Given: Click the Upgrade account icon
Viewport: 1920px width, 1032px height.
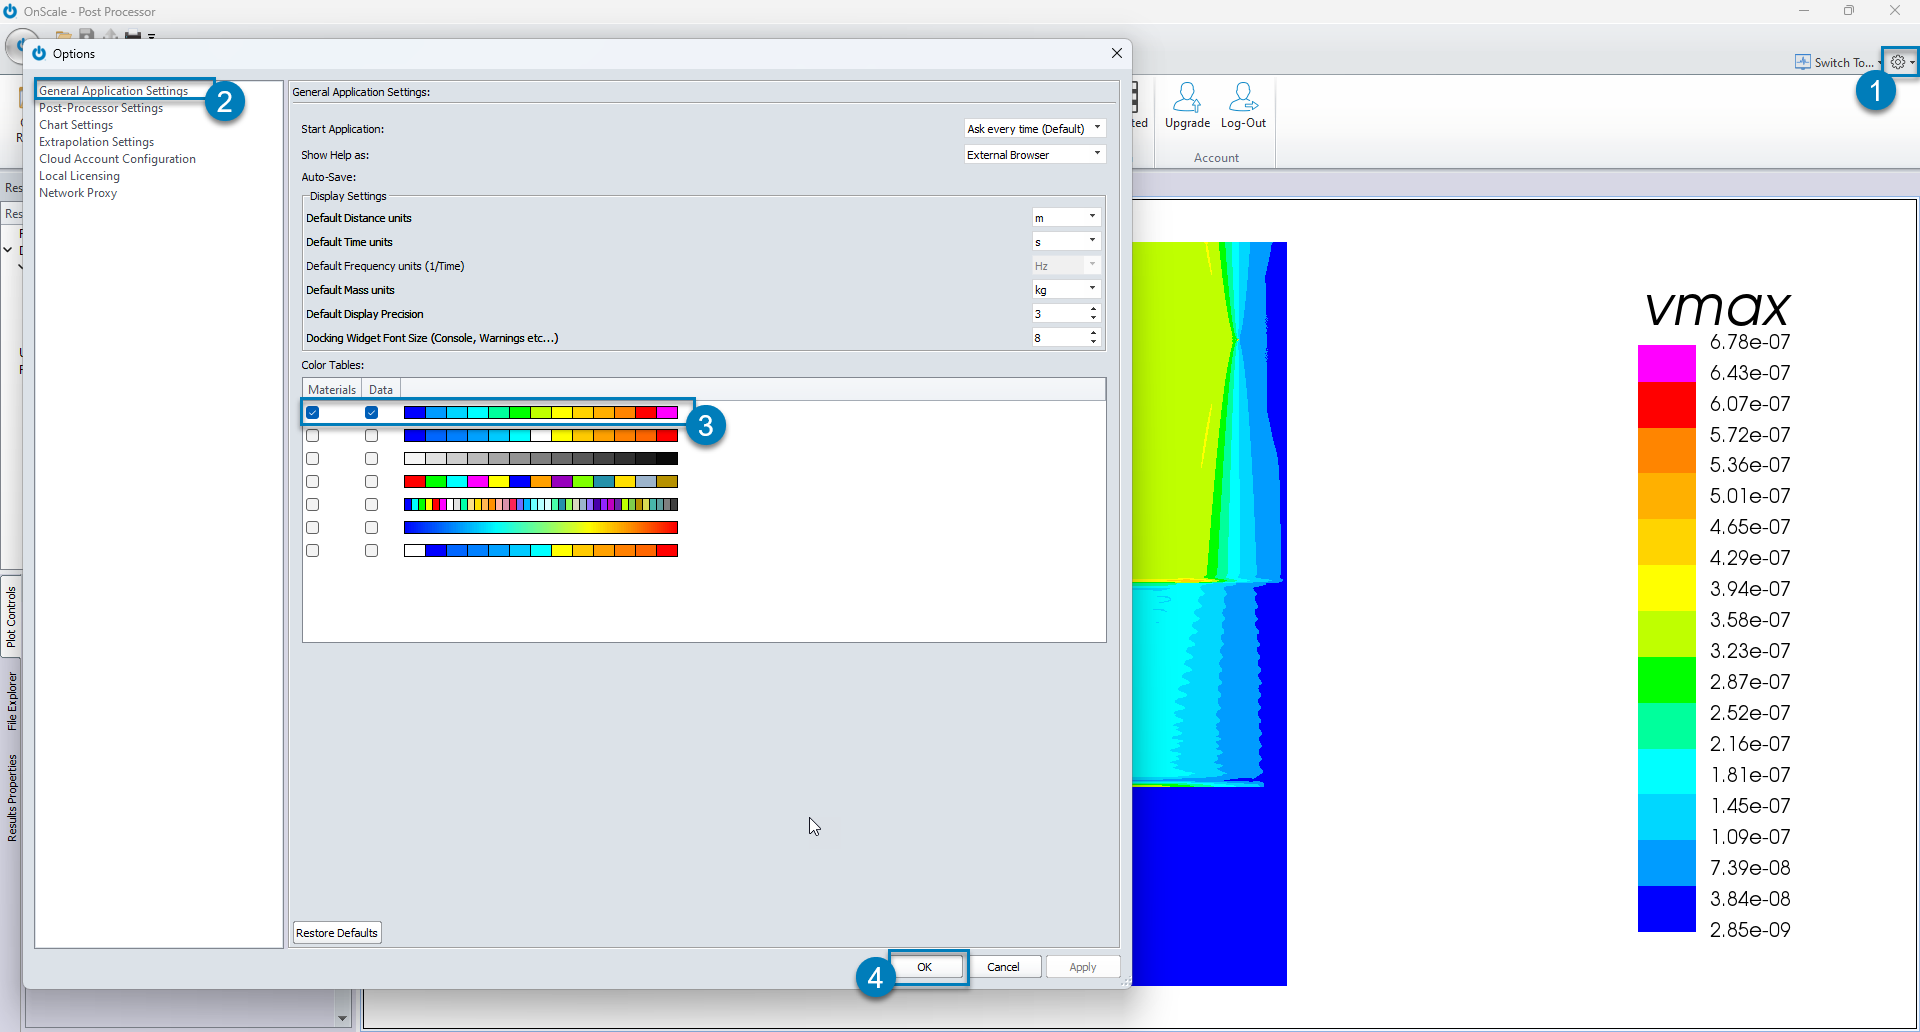Looking at the screenshot, I should (x=1187, y=98).
